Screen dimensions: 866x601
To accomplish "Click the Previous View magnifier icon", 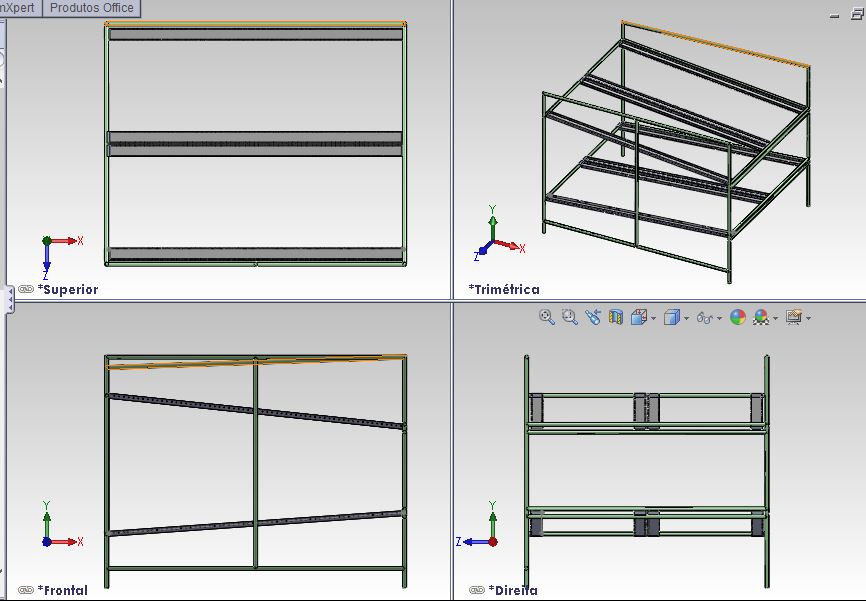I will (x=592, y=315).
